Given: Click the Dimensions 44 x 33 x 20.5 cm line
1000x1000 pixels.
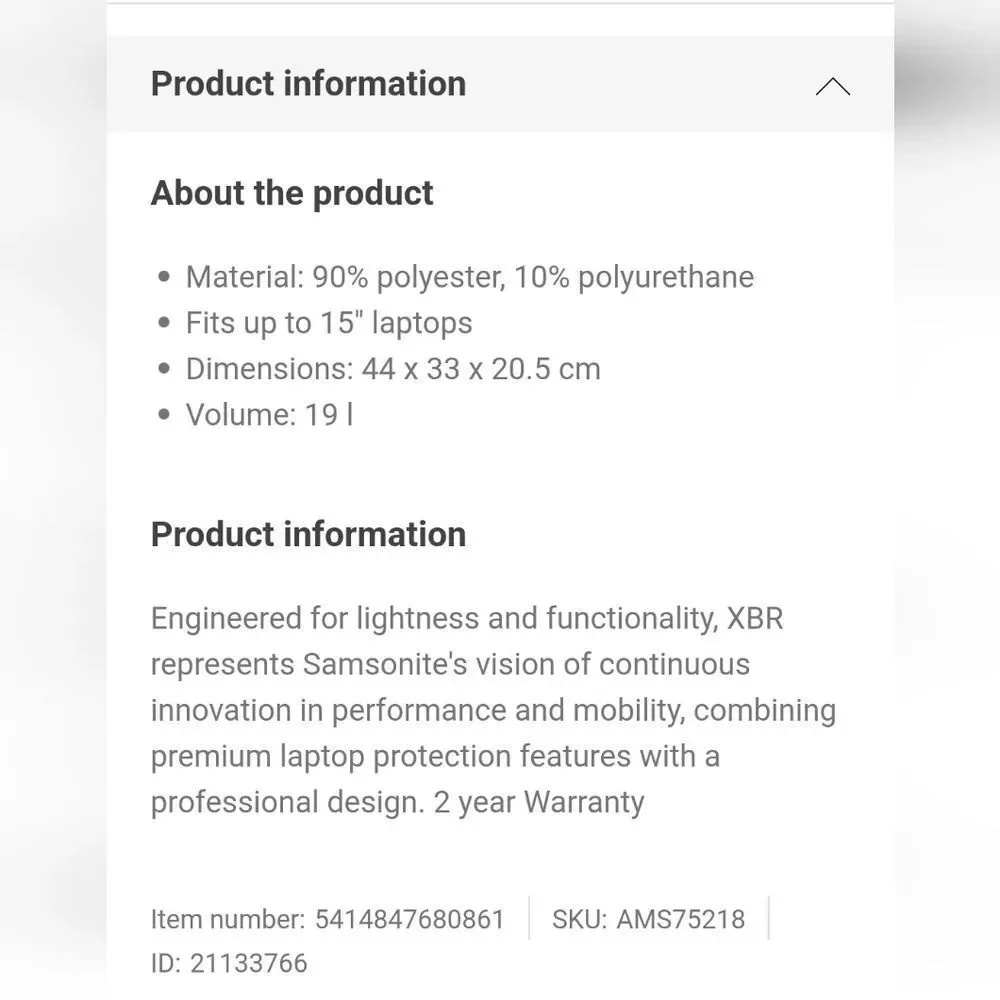Looking at the screenshot, I should (x=393, y=369).
